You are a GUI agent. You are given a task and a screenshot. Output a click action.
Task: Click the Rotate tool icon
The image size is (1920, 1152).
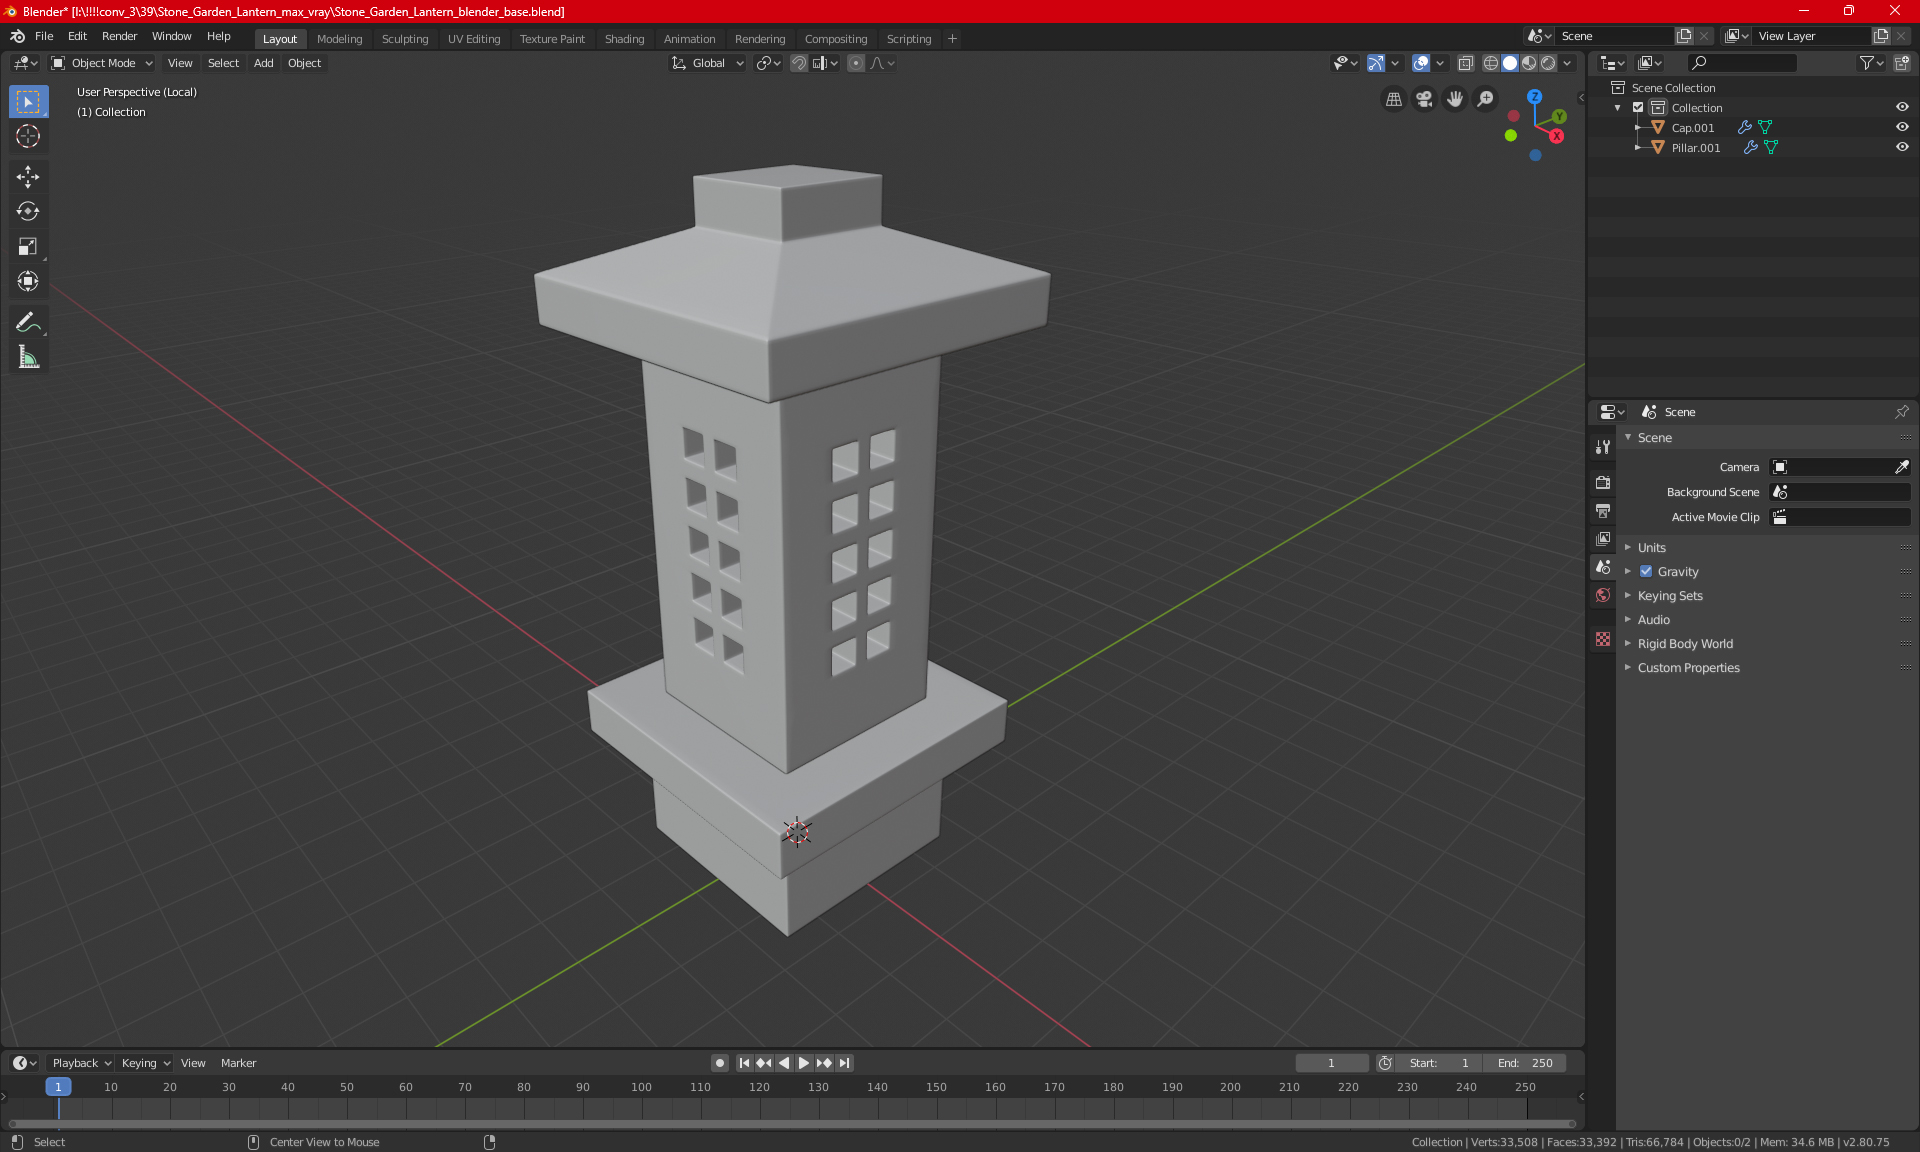coord(27,211)
